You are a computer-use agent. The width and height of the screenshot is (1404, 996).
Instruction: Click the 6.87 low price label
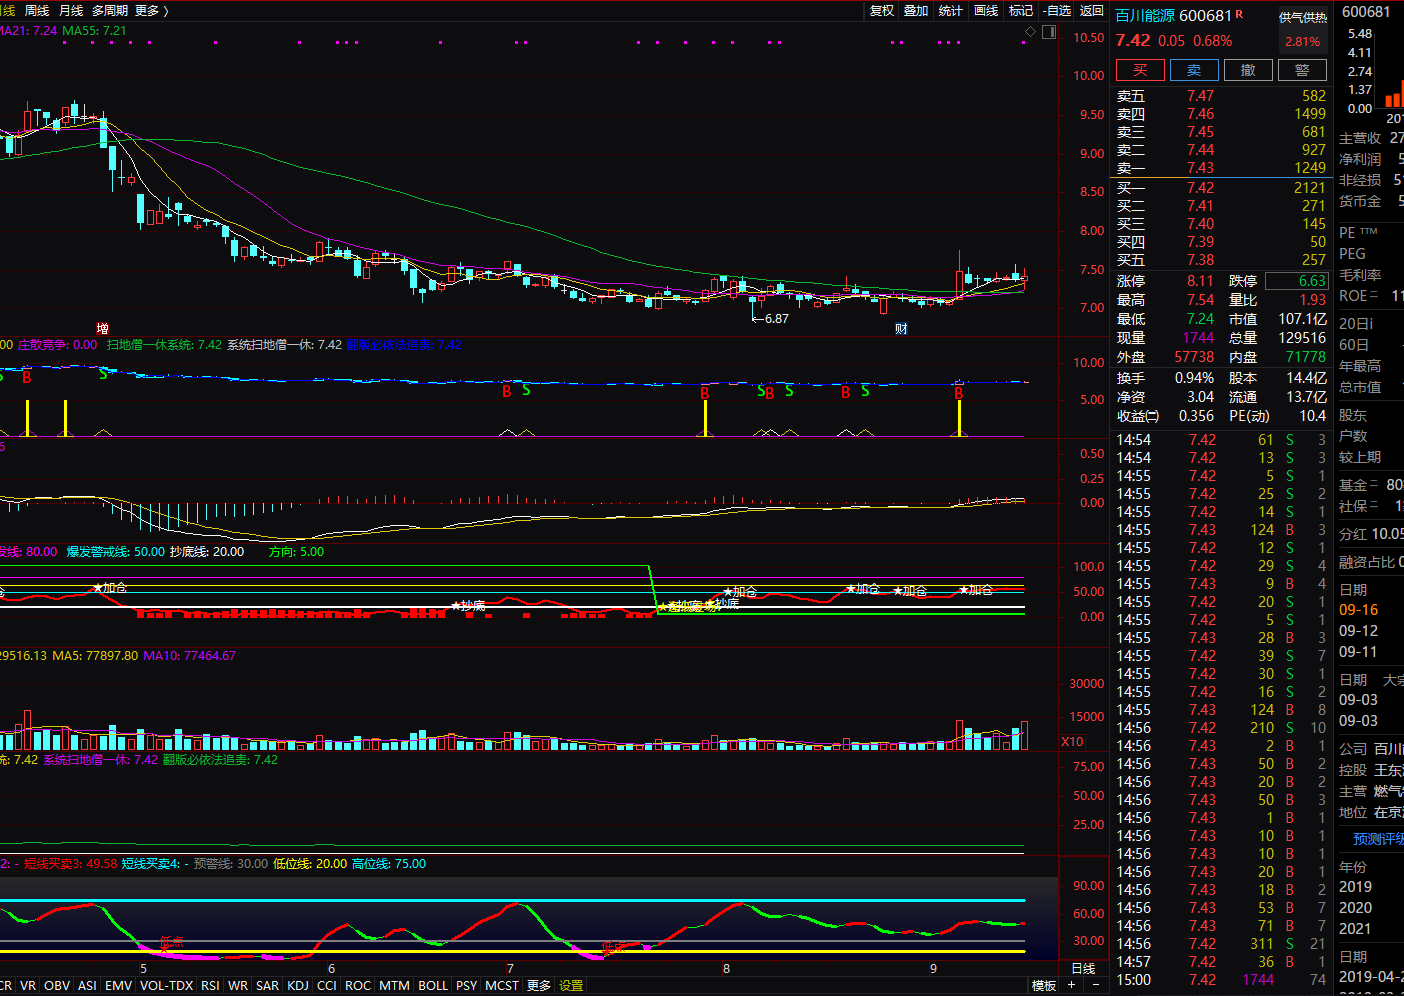(x=777, y=319)
